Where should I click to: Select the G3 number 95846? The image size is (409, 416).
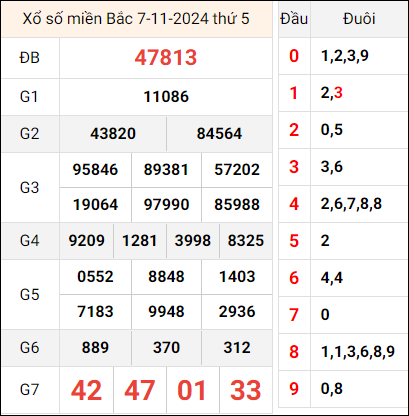tap(95, 170)
